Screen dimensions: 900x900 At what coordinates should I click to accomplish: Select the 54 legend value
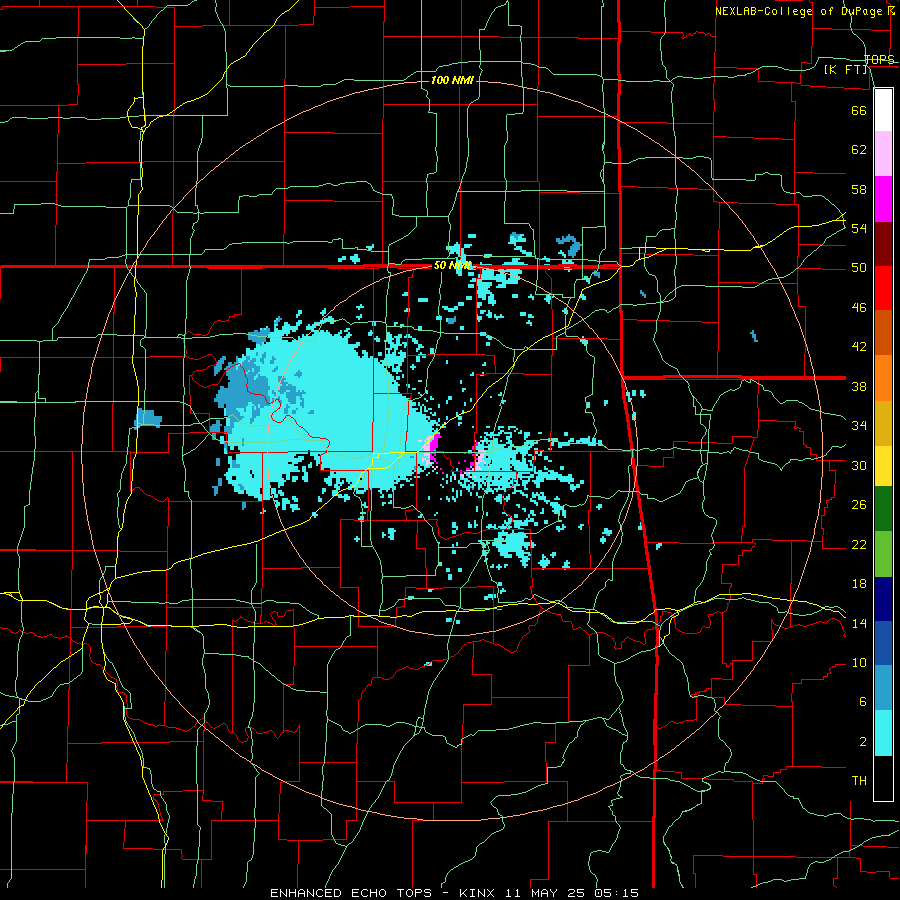point(859,228)
